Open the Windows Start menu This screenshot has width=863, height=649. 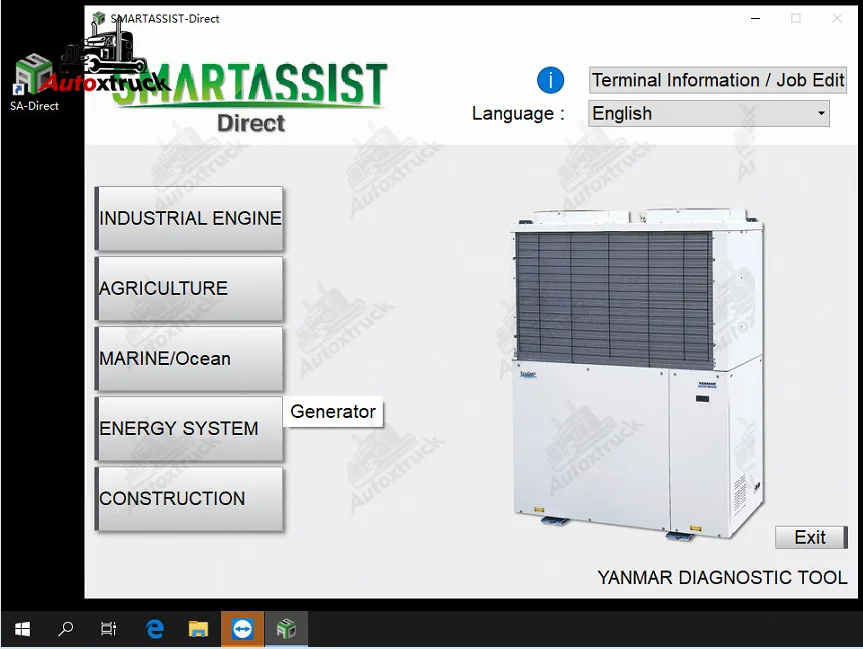[x=22, y=629]
